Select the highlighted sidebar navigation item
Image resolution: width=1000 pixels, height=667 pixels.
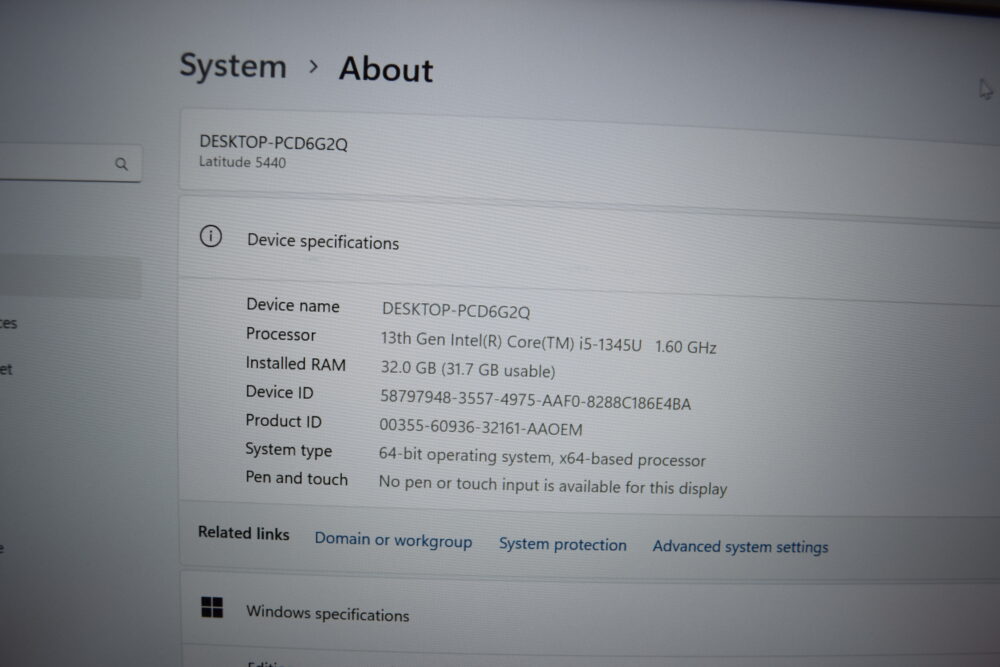[70, 278]
